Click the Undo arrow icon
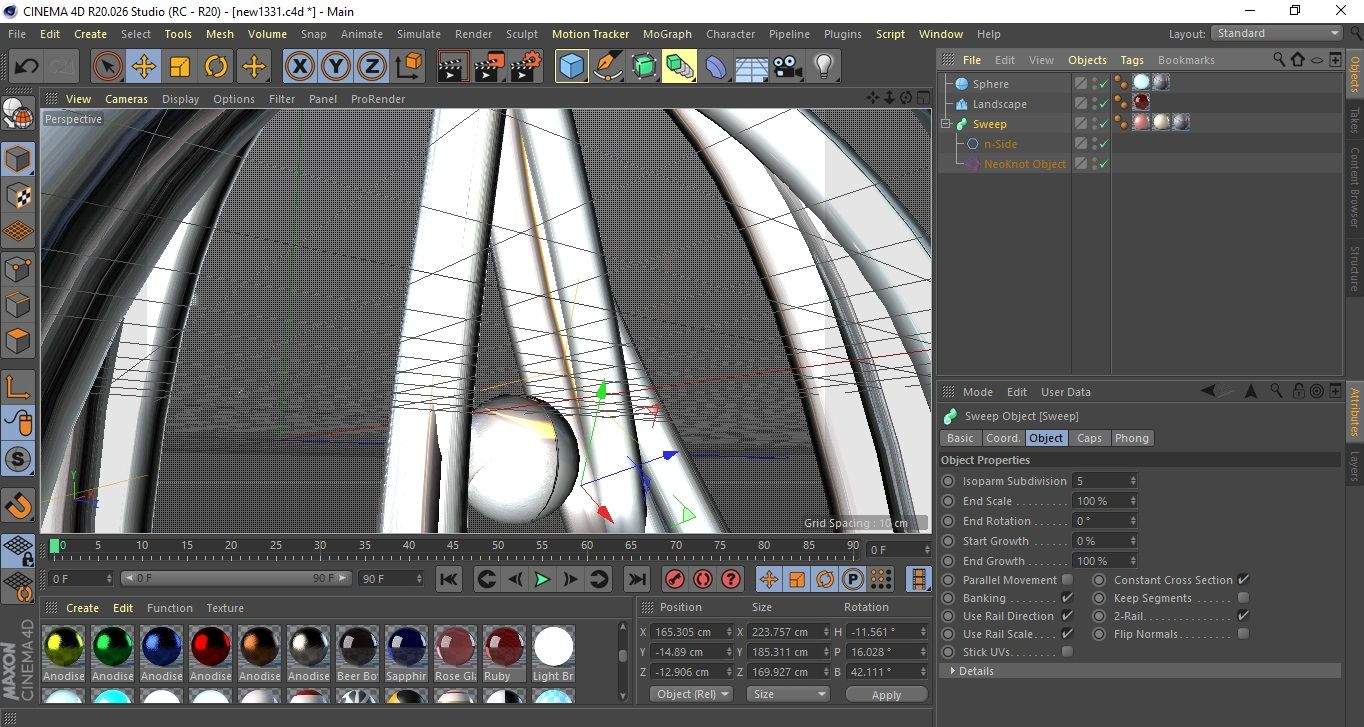 (27, 67)
